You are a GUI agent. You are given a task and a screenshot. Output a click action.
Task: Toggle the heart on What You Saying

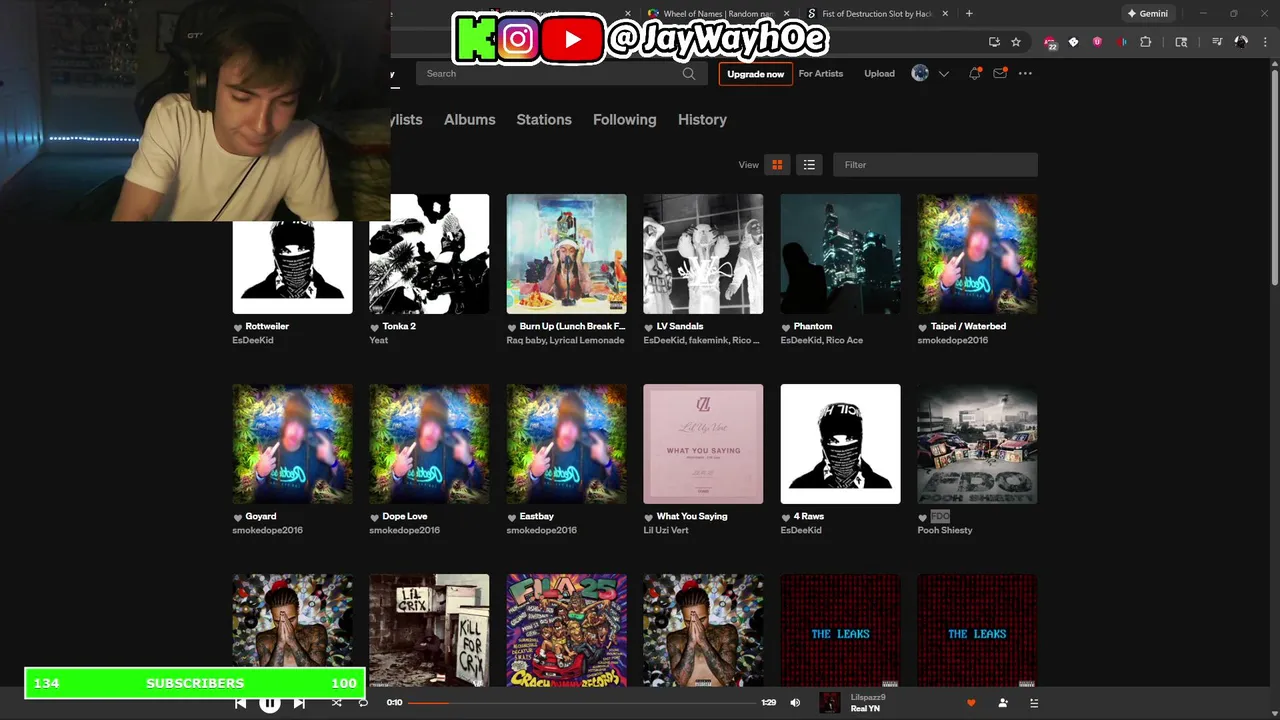click(648, 517)
